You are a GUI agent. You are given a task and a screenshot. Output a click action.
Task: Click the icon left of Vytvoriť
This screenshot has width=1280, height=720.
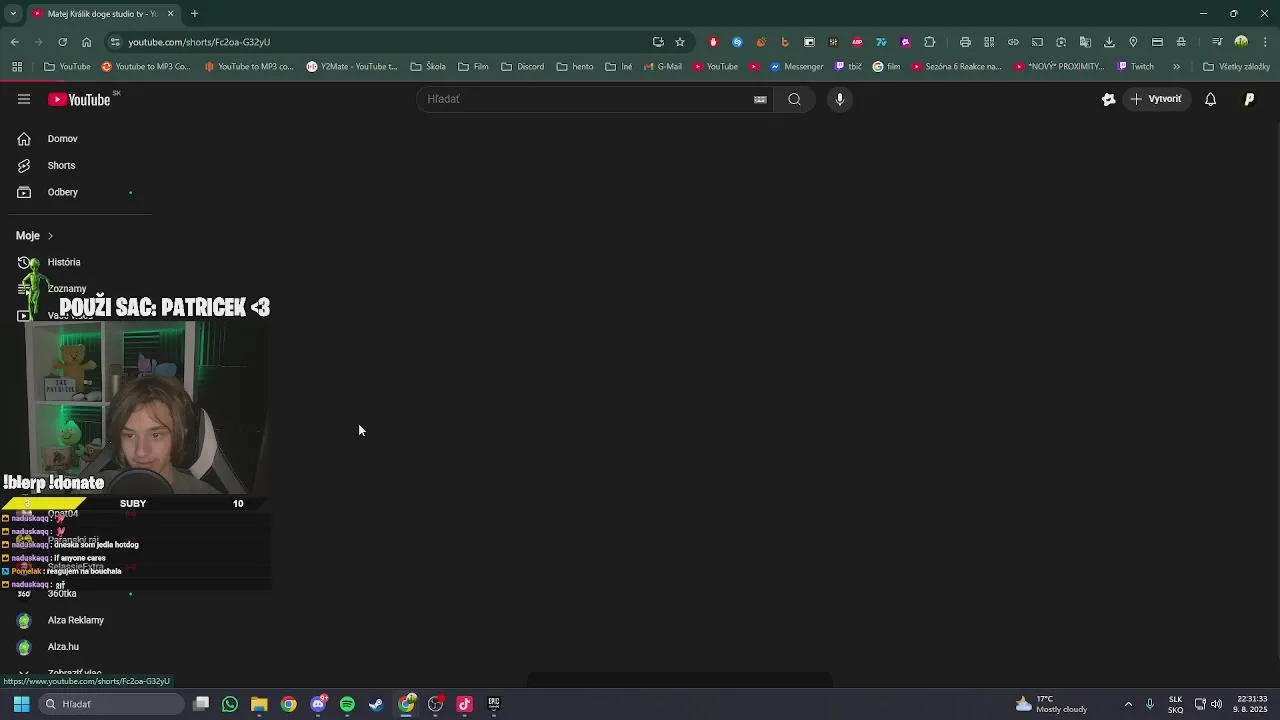point(1108,99)
